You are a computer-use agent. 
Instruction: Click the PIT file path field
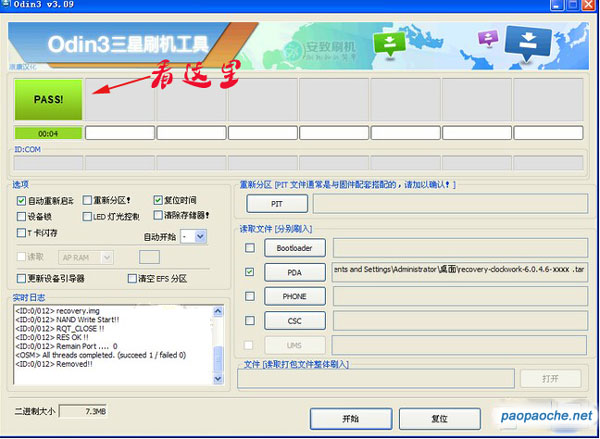[x=450, y=204]
